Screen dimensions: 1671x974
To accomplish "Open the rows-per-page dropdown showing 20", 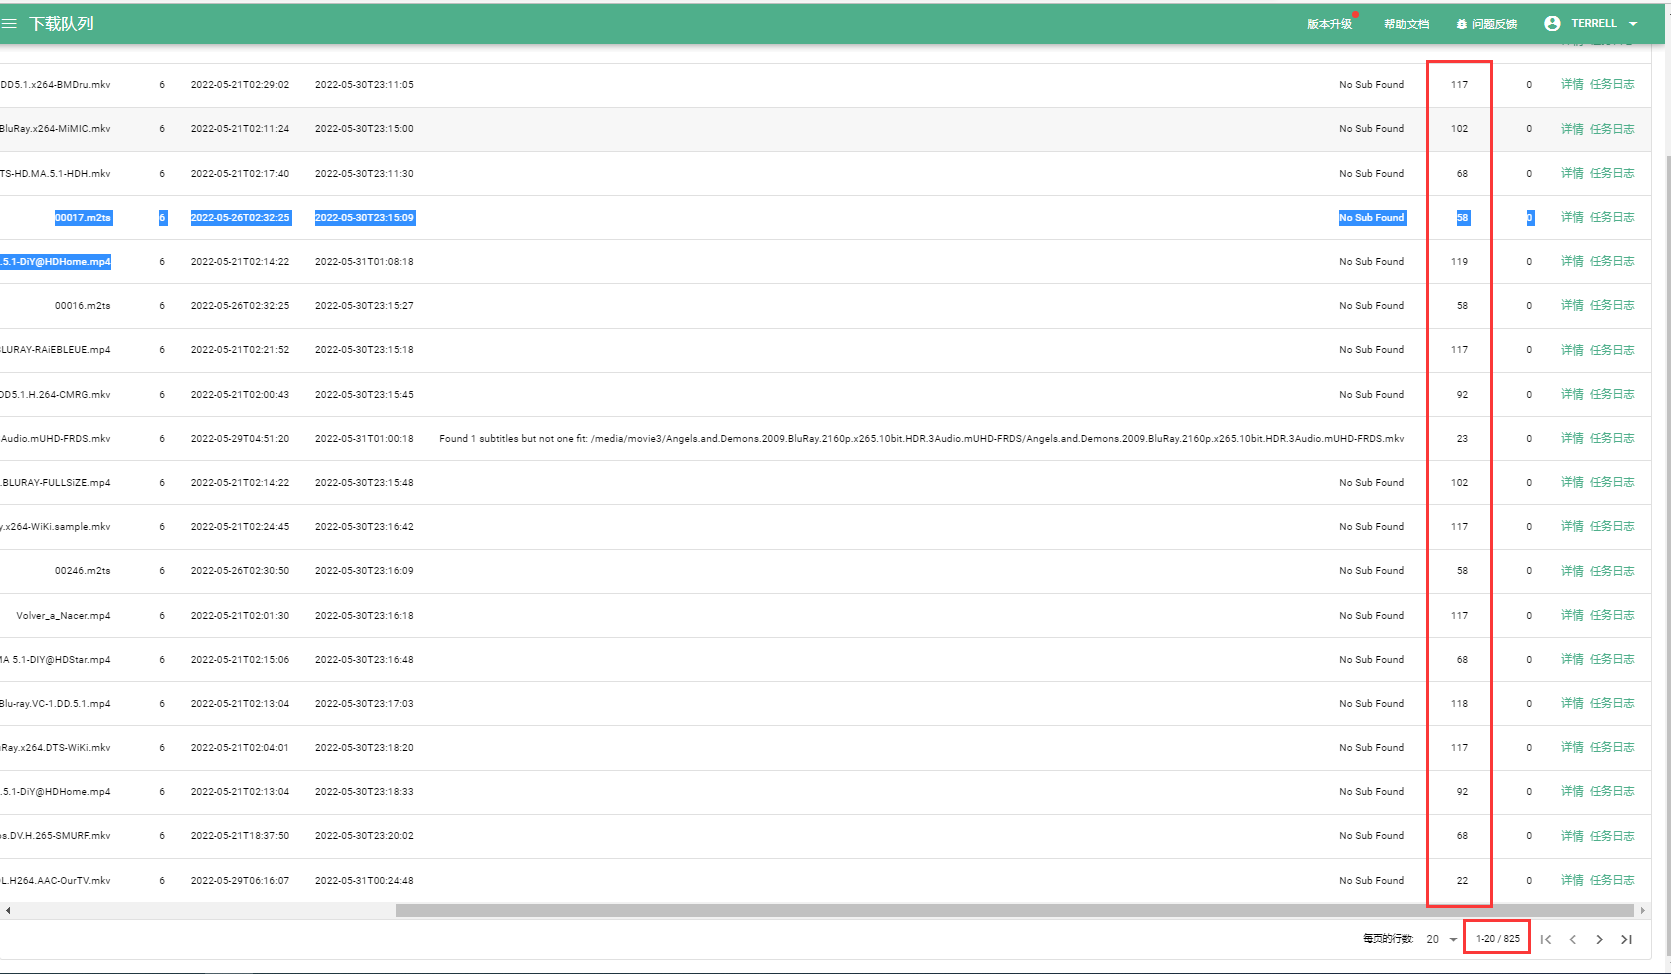I will pyautogui.click(x=1442, y=939).
